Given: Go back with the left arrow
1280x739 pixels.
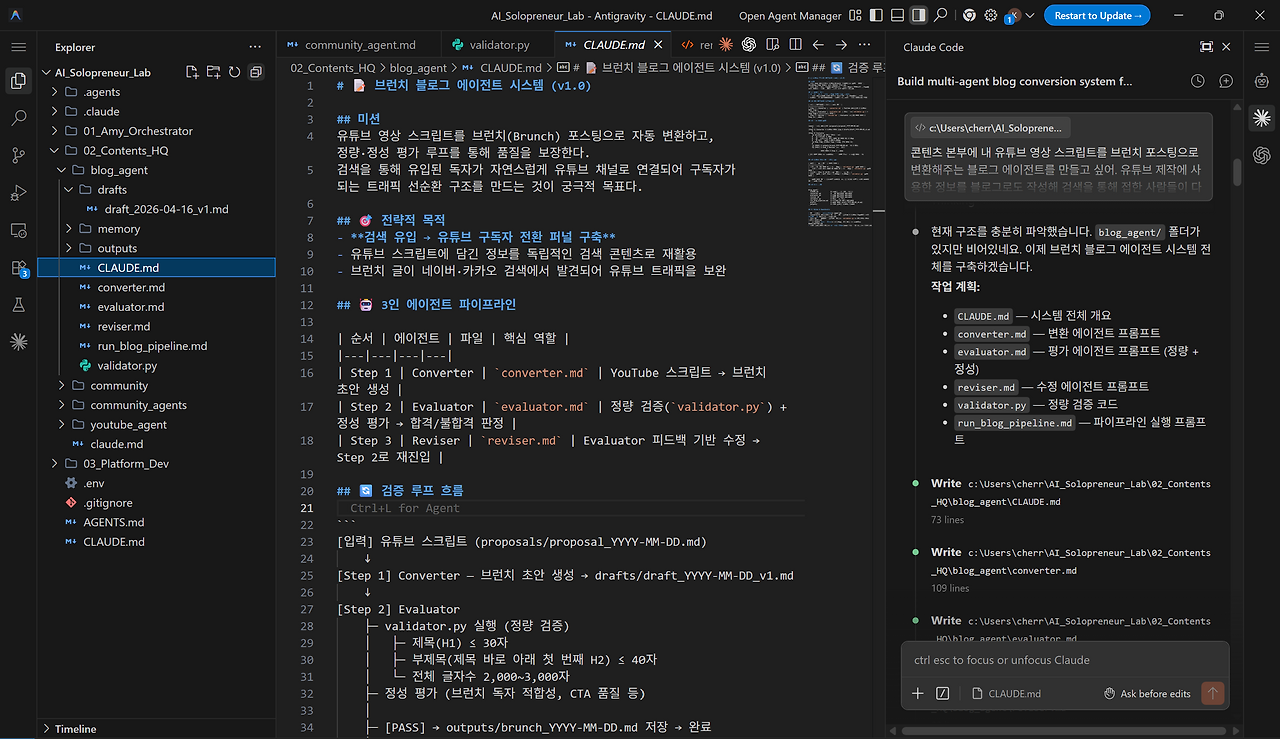Looking at the screenshot, I should tap(818, 45).
